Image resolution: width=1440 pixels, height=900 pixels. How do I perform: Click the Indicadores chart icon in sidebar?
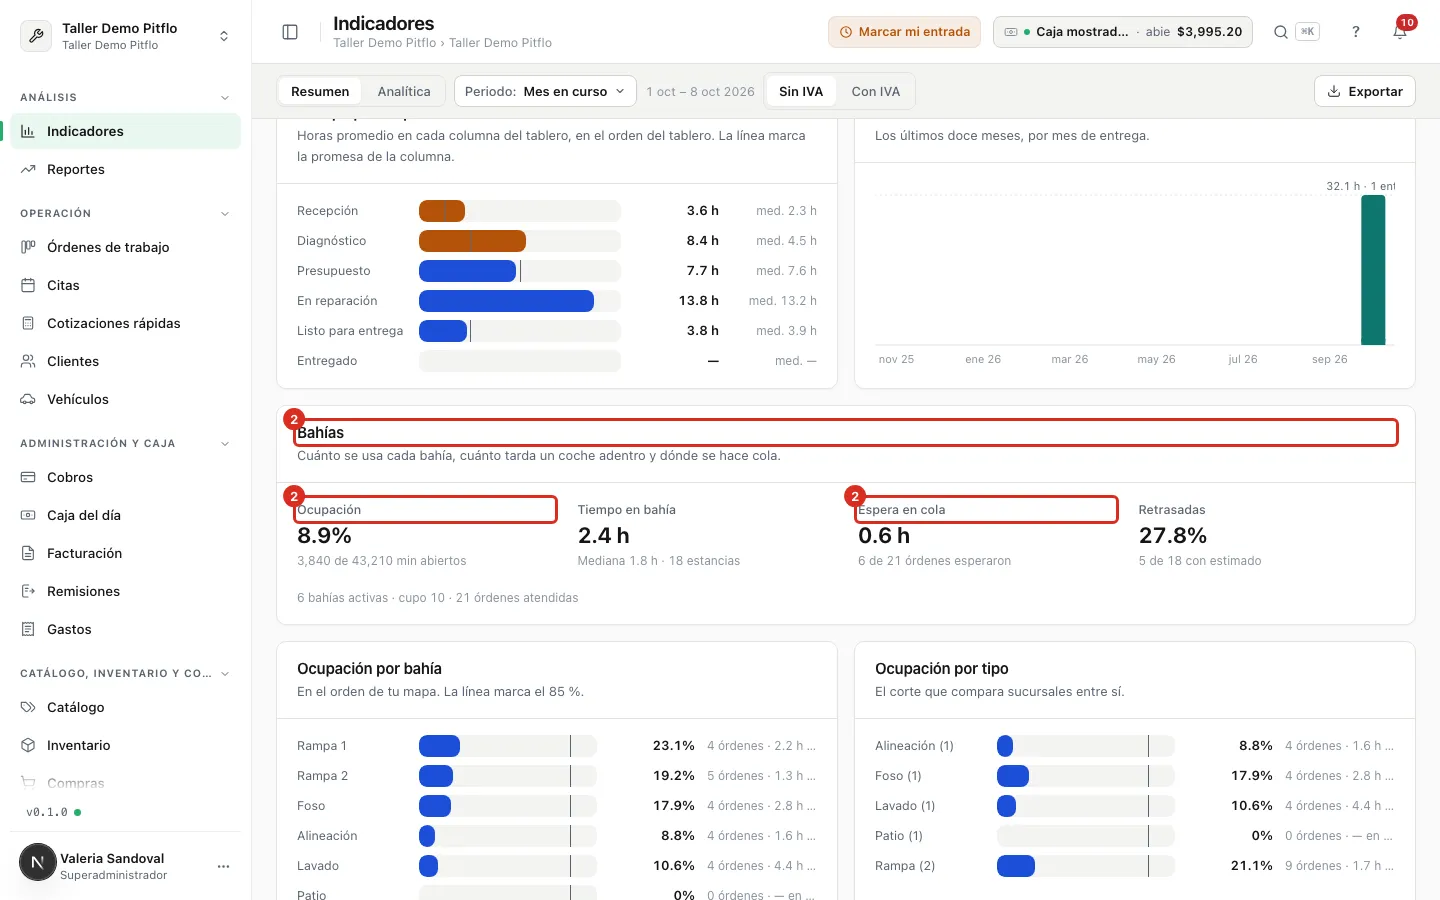pos(28,131)
